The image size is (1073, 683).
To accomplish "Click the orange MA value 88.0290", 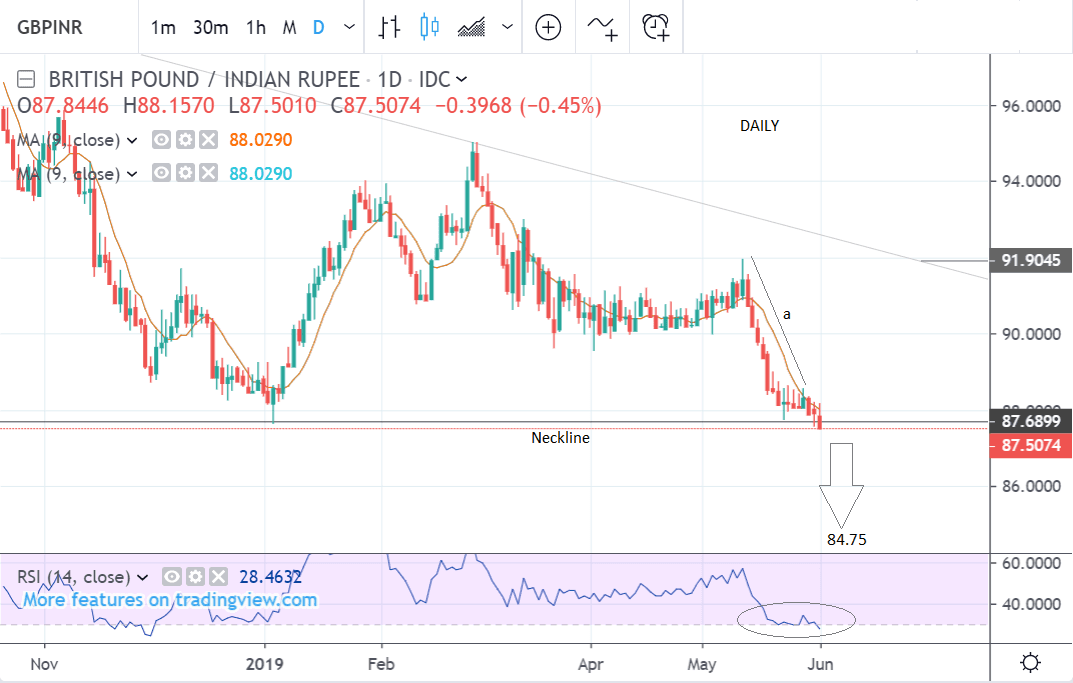I will pos(261,140).
